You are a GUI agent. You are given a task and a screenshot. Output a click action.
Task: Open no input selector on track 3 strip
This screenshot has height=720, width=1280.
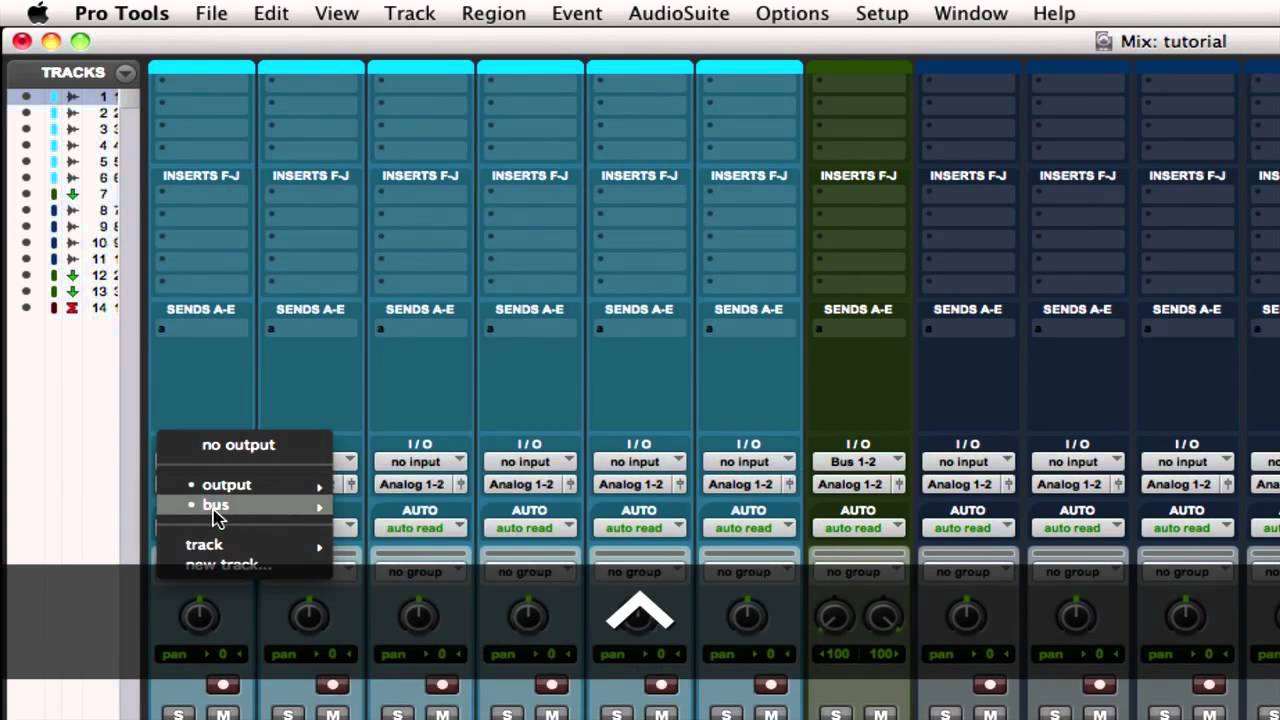(x=420, y=462)
